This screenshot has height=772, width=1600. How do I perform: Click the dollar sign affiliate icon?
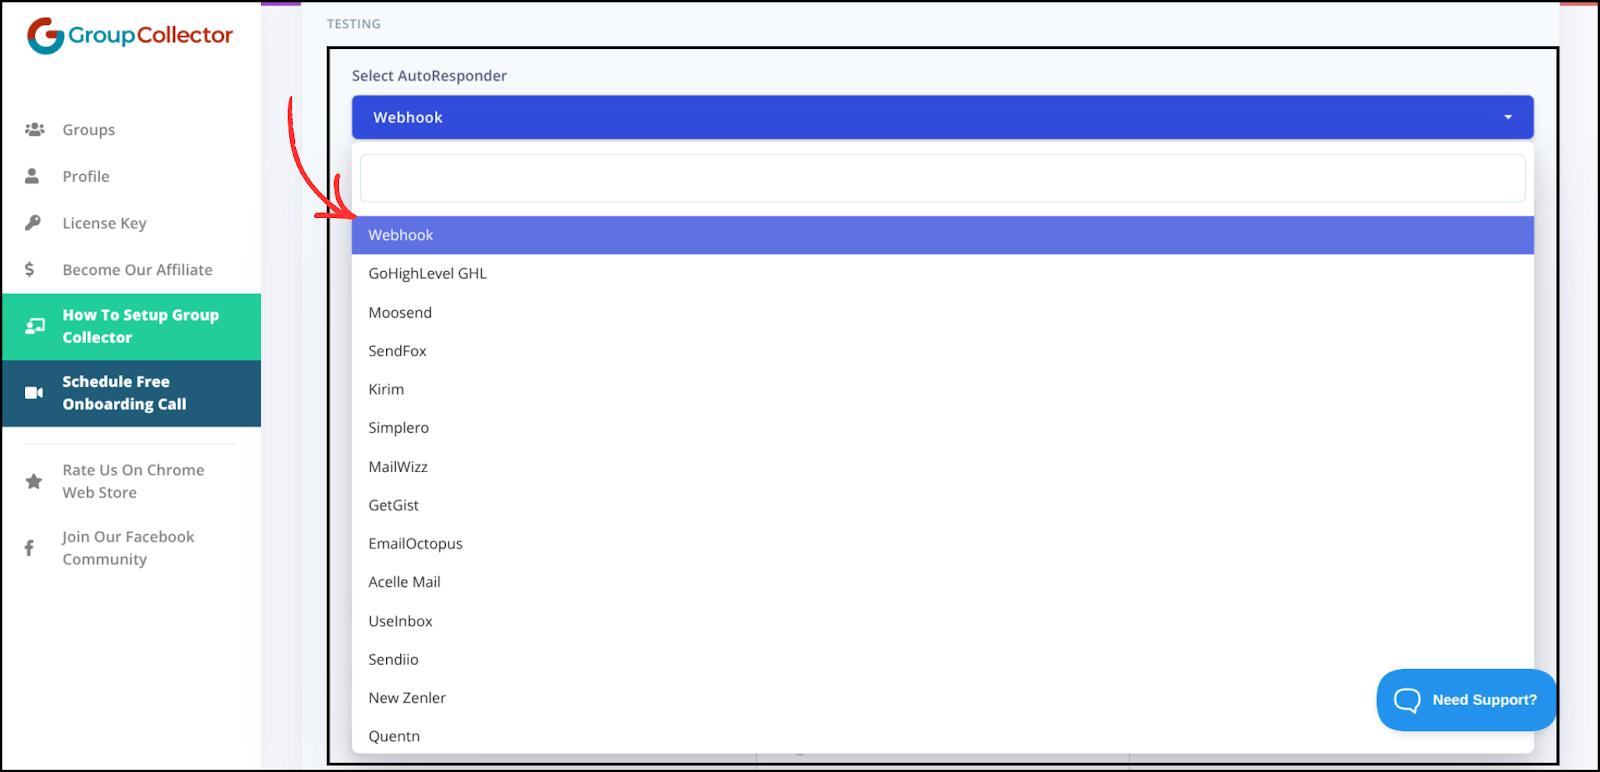pyautogui.click(x=30, y=269)
